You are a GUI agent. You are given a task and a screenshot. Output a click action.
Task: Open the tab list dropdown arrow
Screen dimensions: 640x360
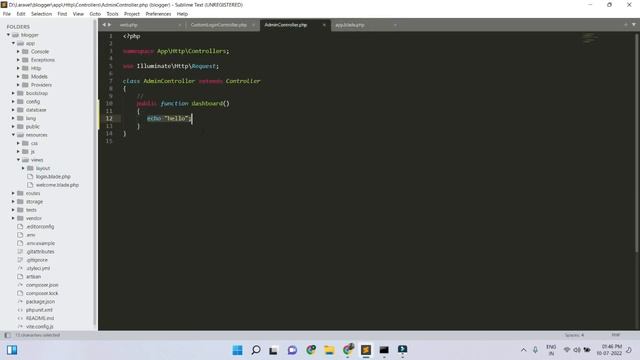pos(634,25)
